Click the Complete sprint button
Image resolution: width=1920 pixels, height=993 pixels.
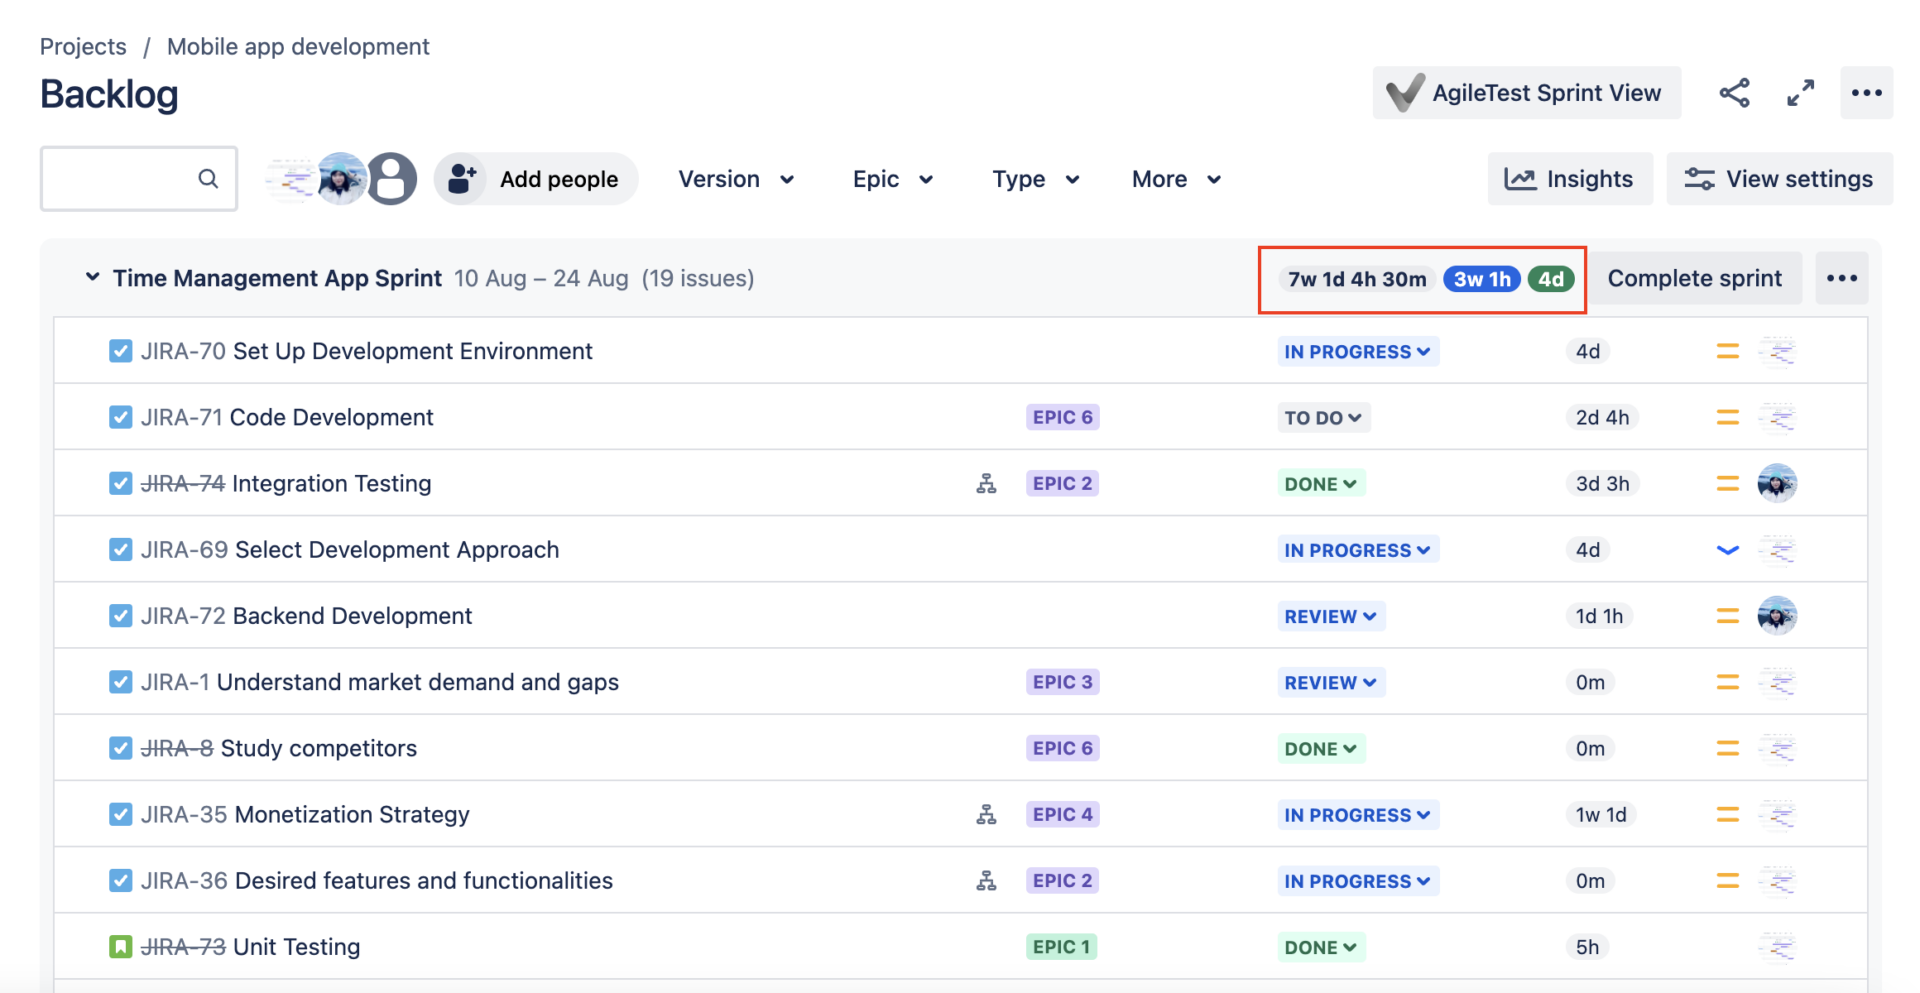pos(1695,278)
